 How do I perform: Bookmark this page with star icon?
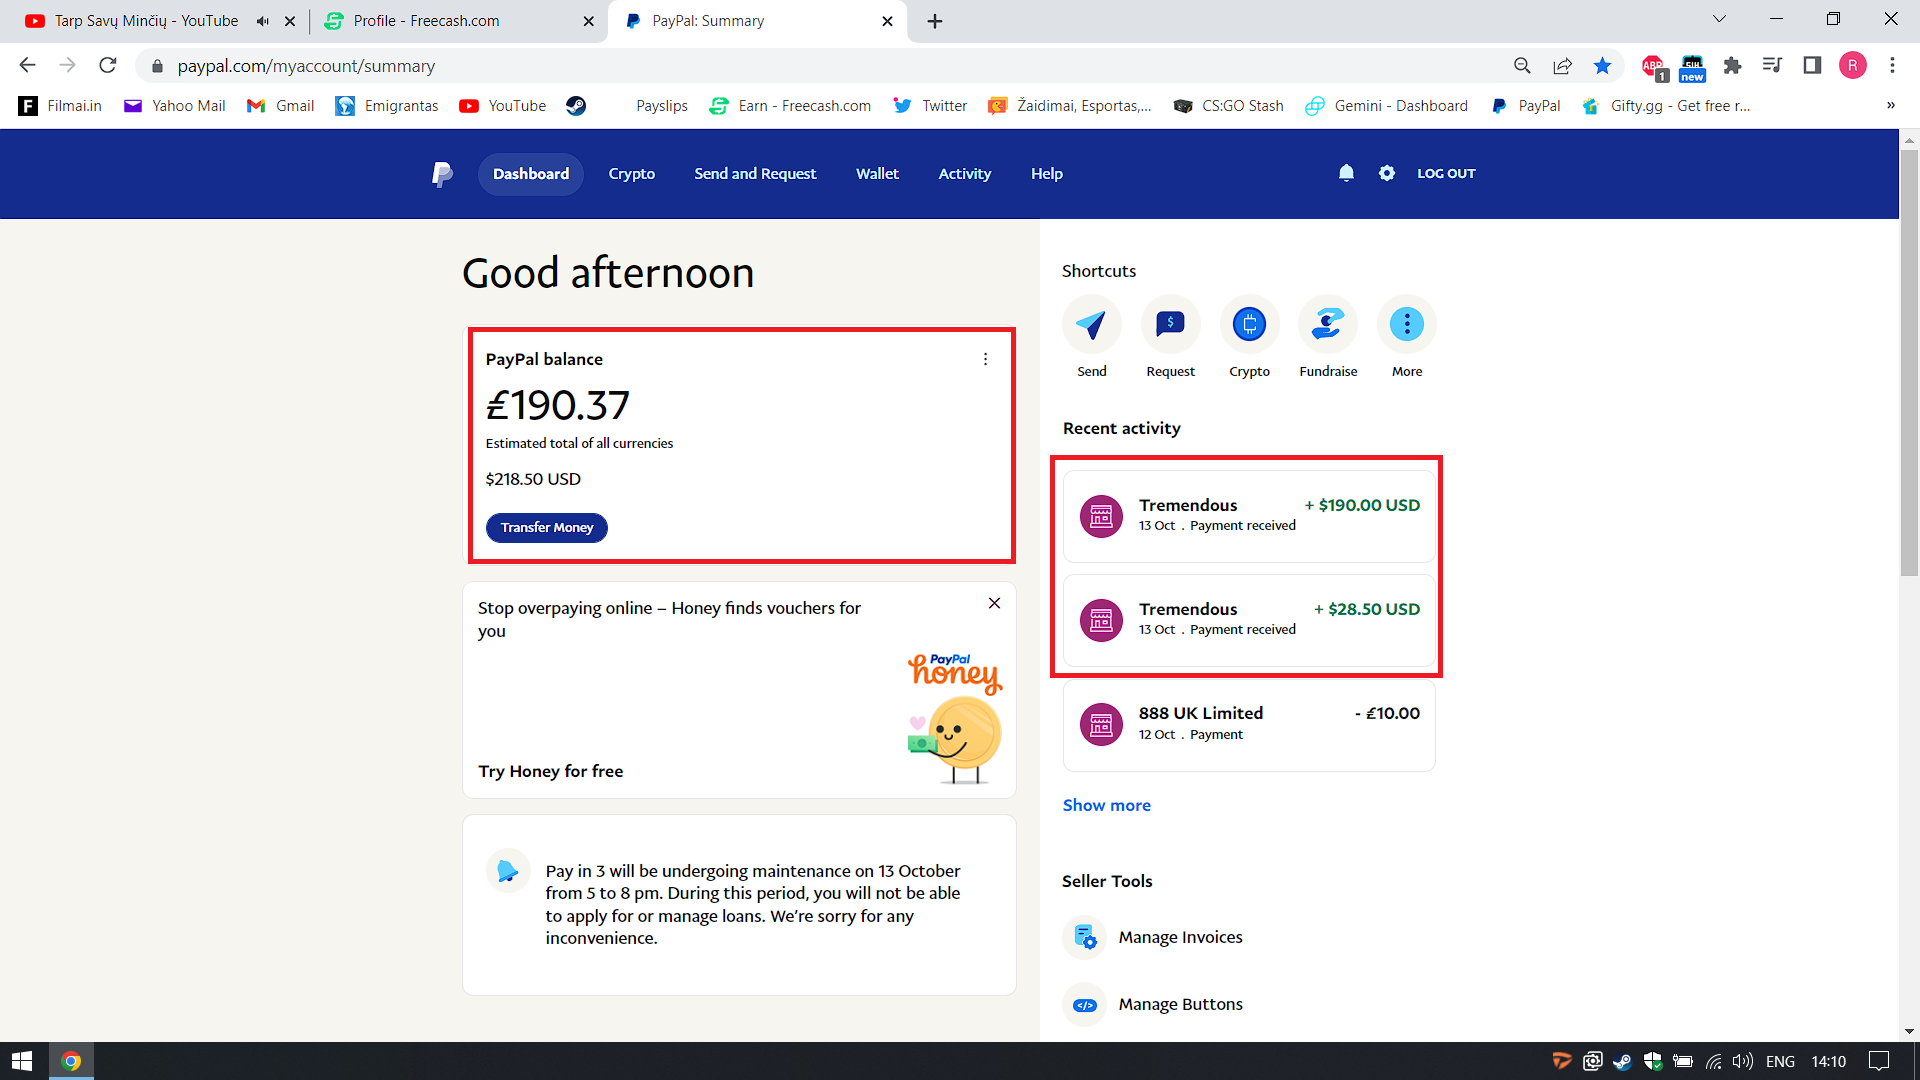(1602, 66)
